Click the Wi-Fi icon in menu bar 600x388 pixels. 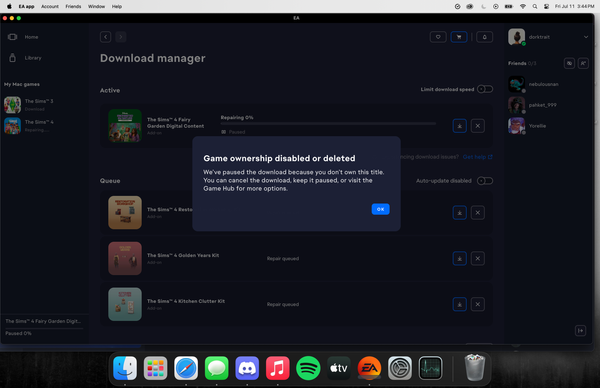tap(522, 7)
